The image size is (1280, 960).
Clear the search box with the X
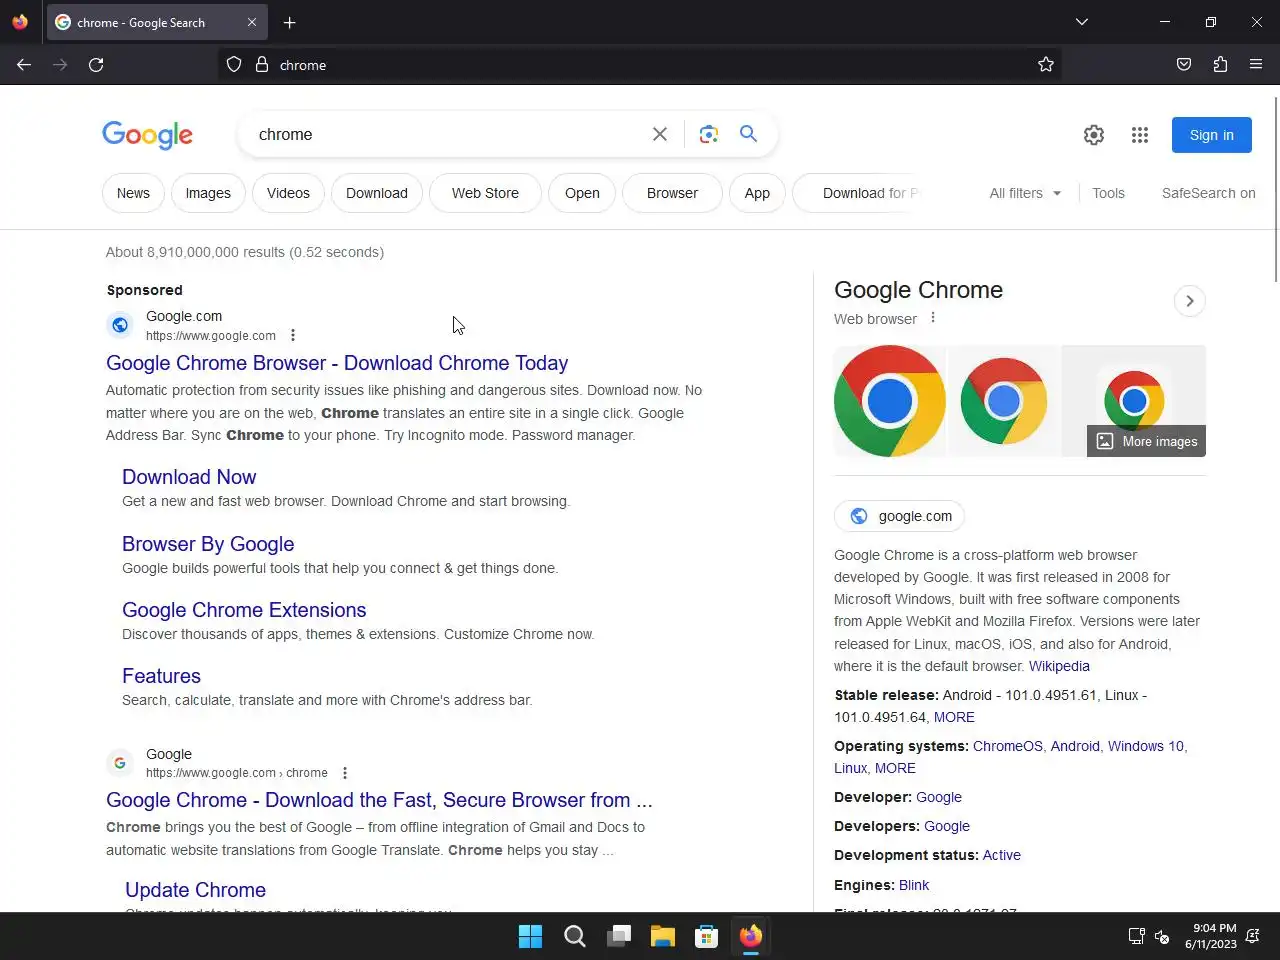pyautogui.click(x=660, y=134)
